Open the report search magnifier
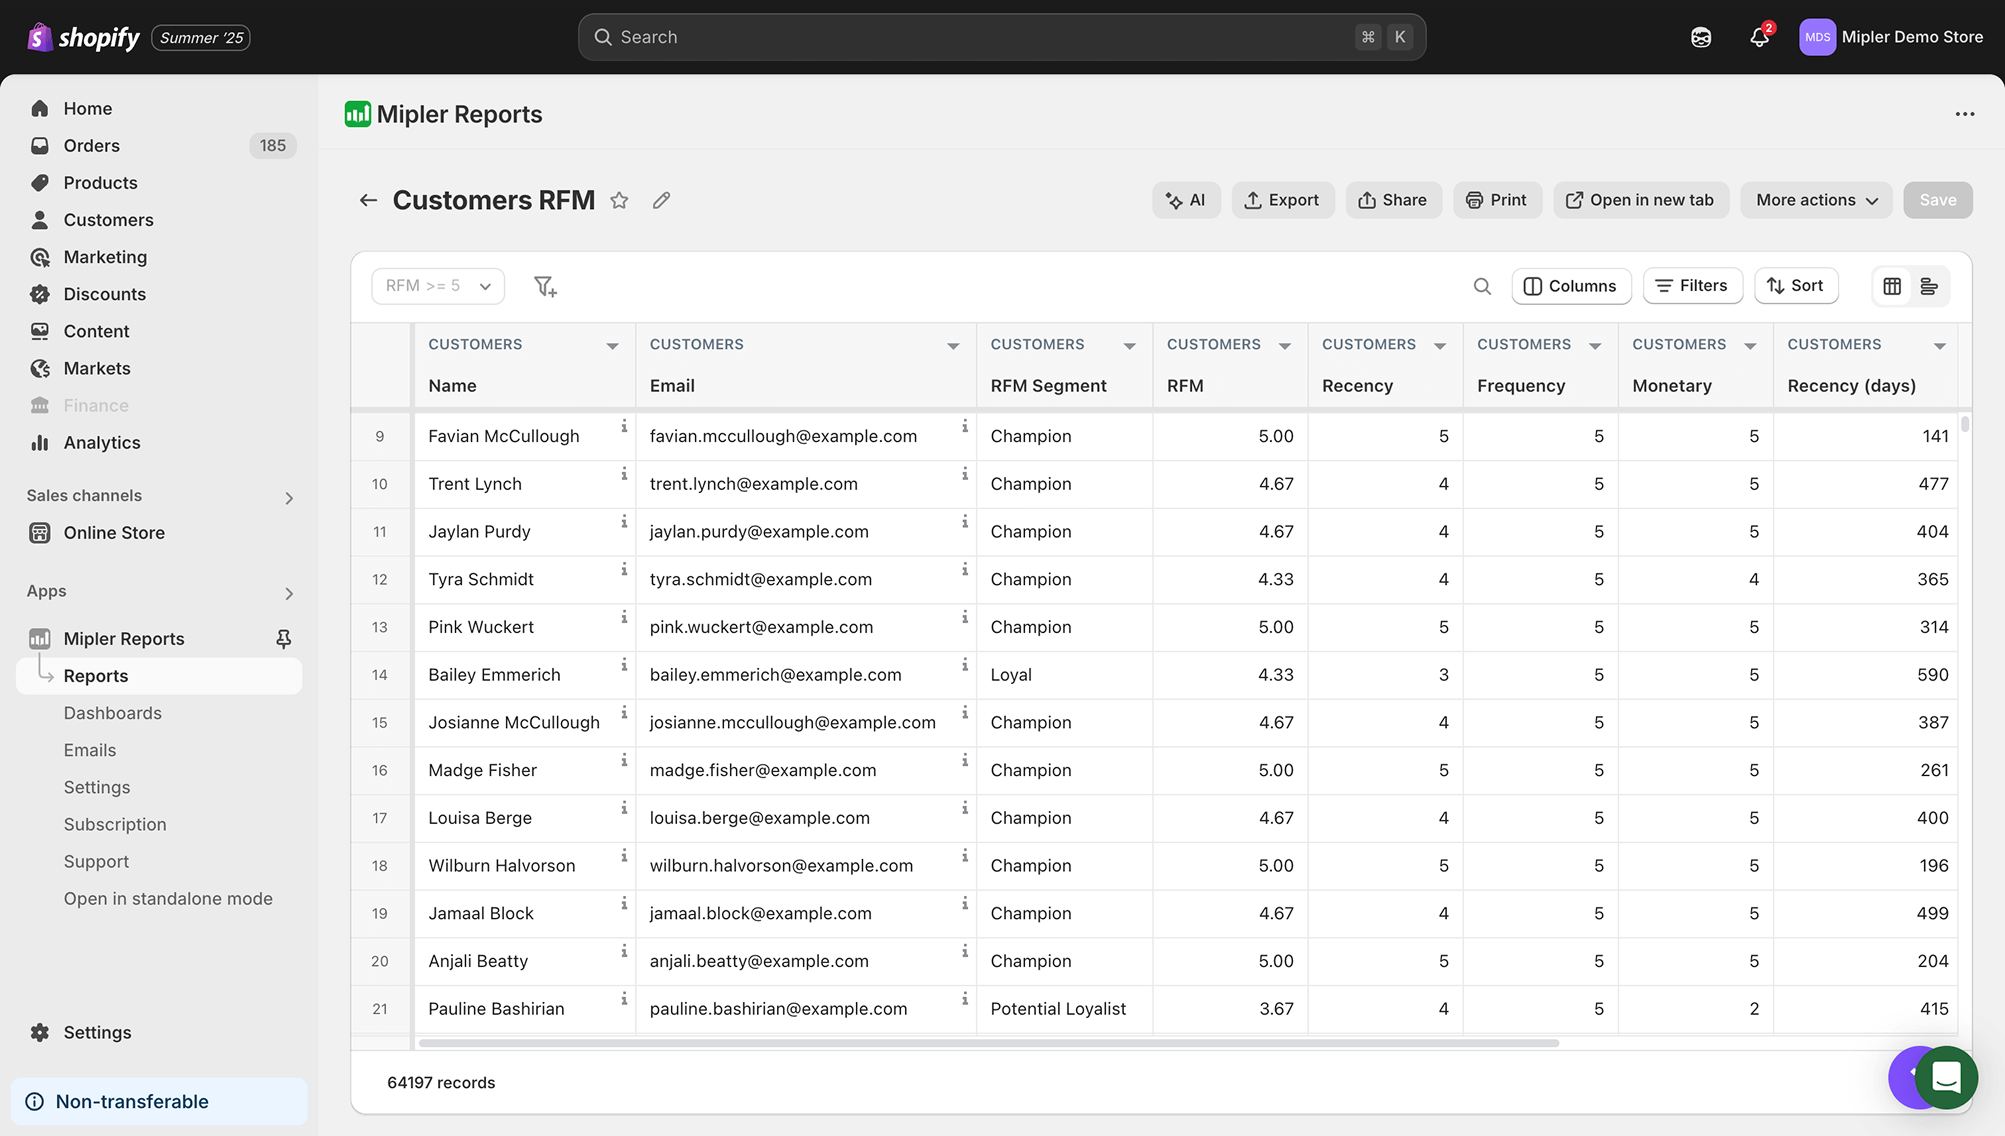Viewport: 2005px width, 1136px height. [x=1483, y=286]
